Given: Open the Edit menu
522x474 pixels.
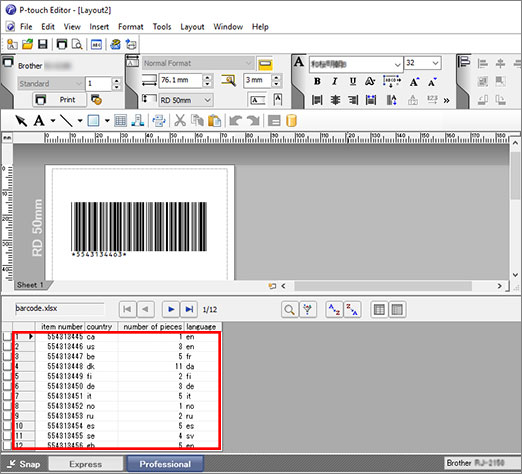Looking at the screenshot, I should (x=48, y=27).
